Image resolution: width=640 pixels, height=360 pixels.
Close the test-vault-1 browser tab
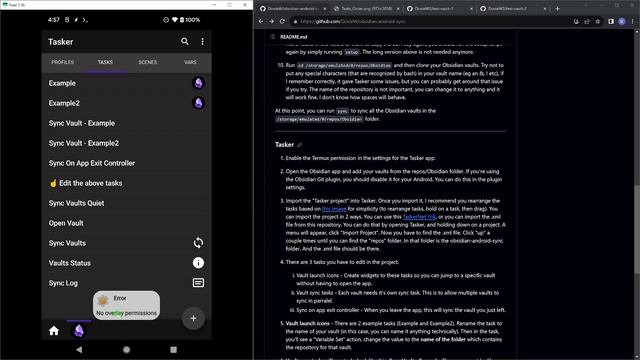tap(471, 9)
